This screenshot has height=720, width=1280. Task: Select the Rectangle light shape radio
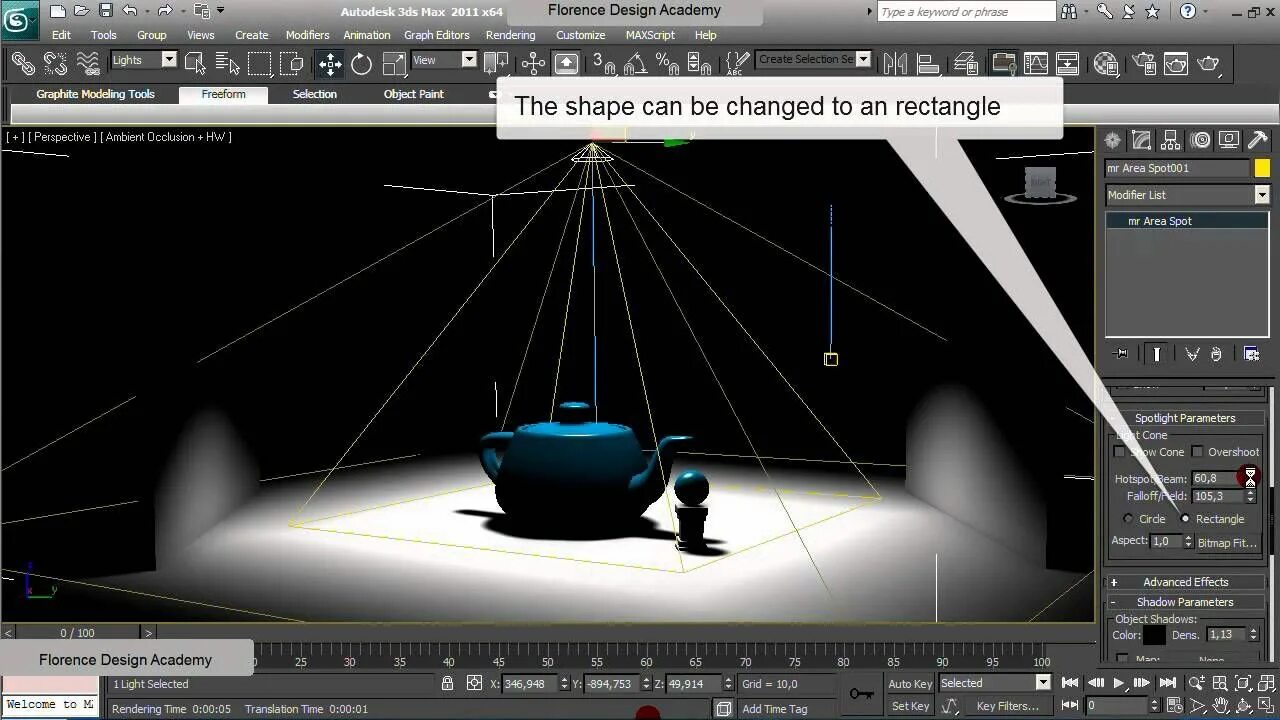1185,519
